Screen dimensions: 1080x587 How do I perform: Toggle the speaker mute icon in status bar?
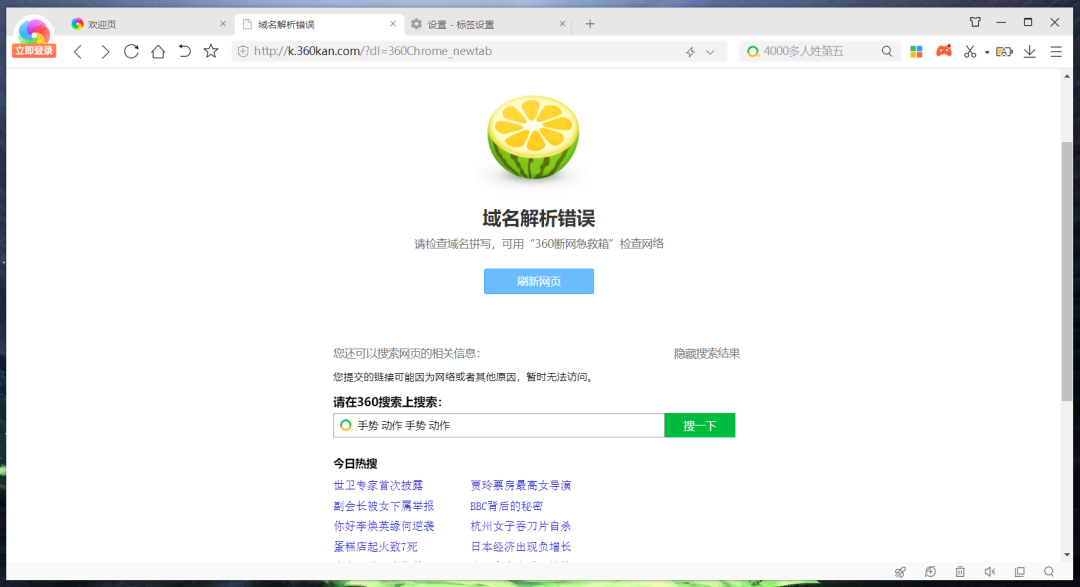[x=990, y=572]
